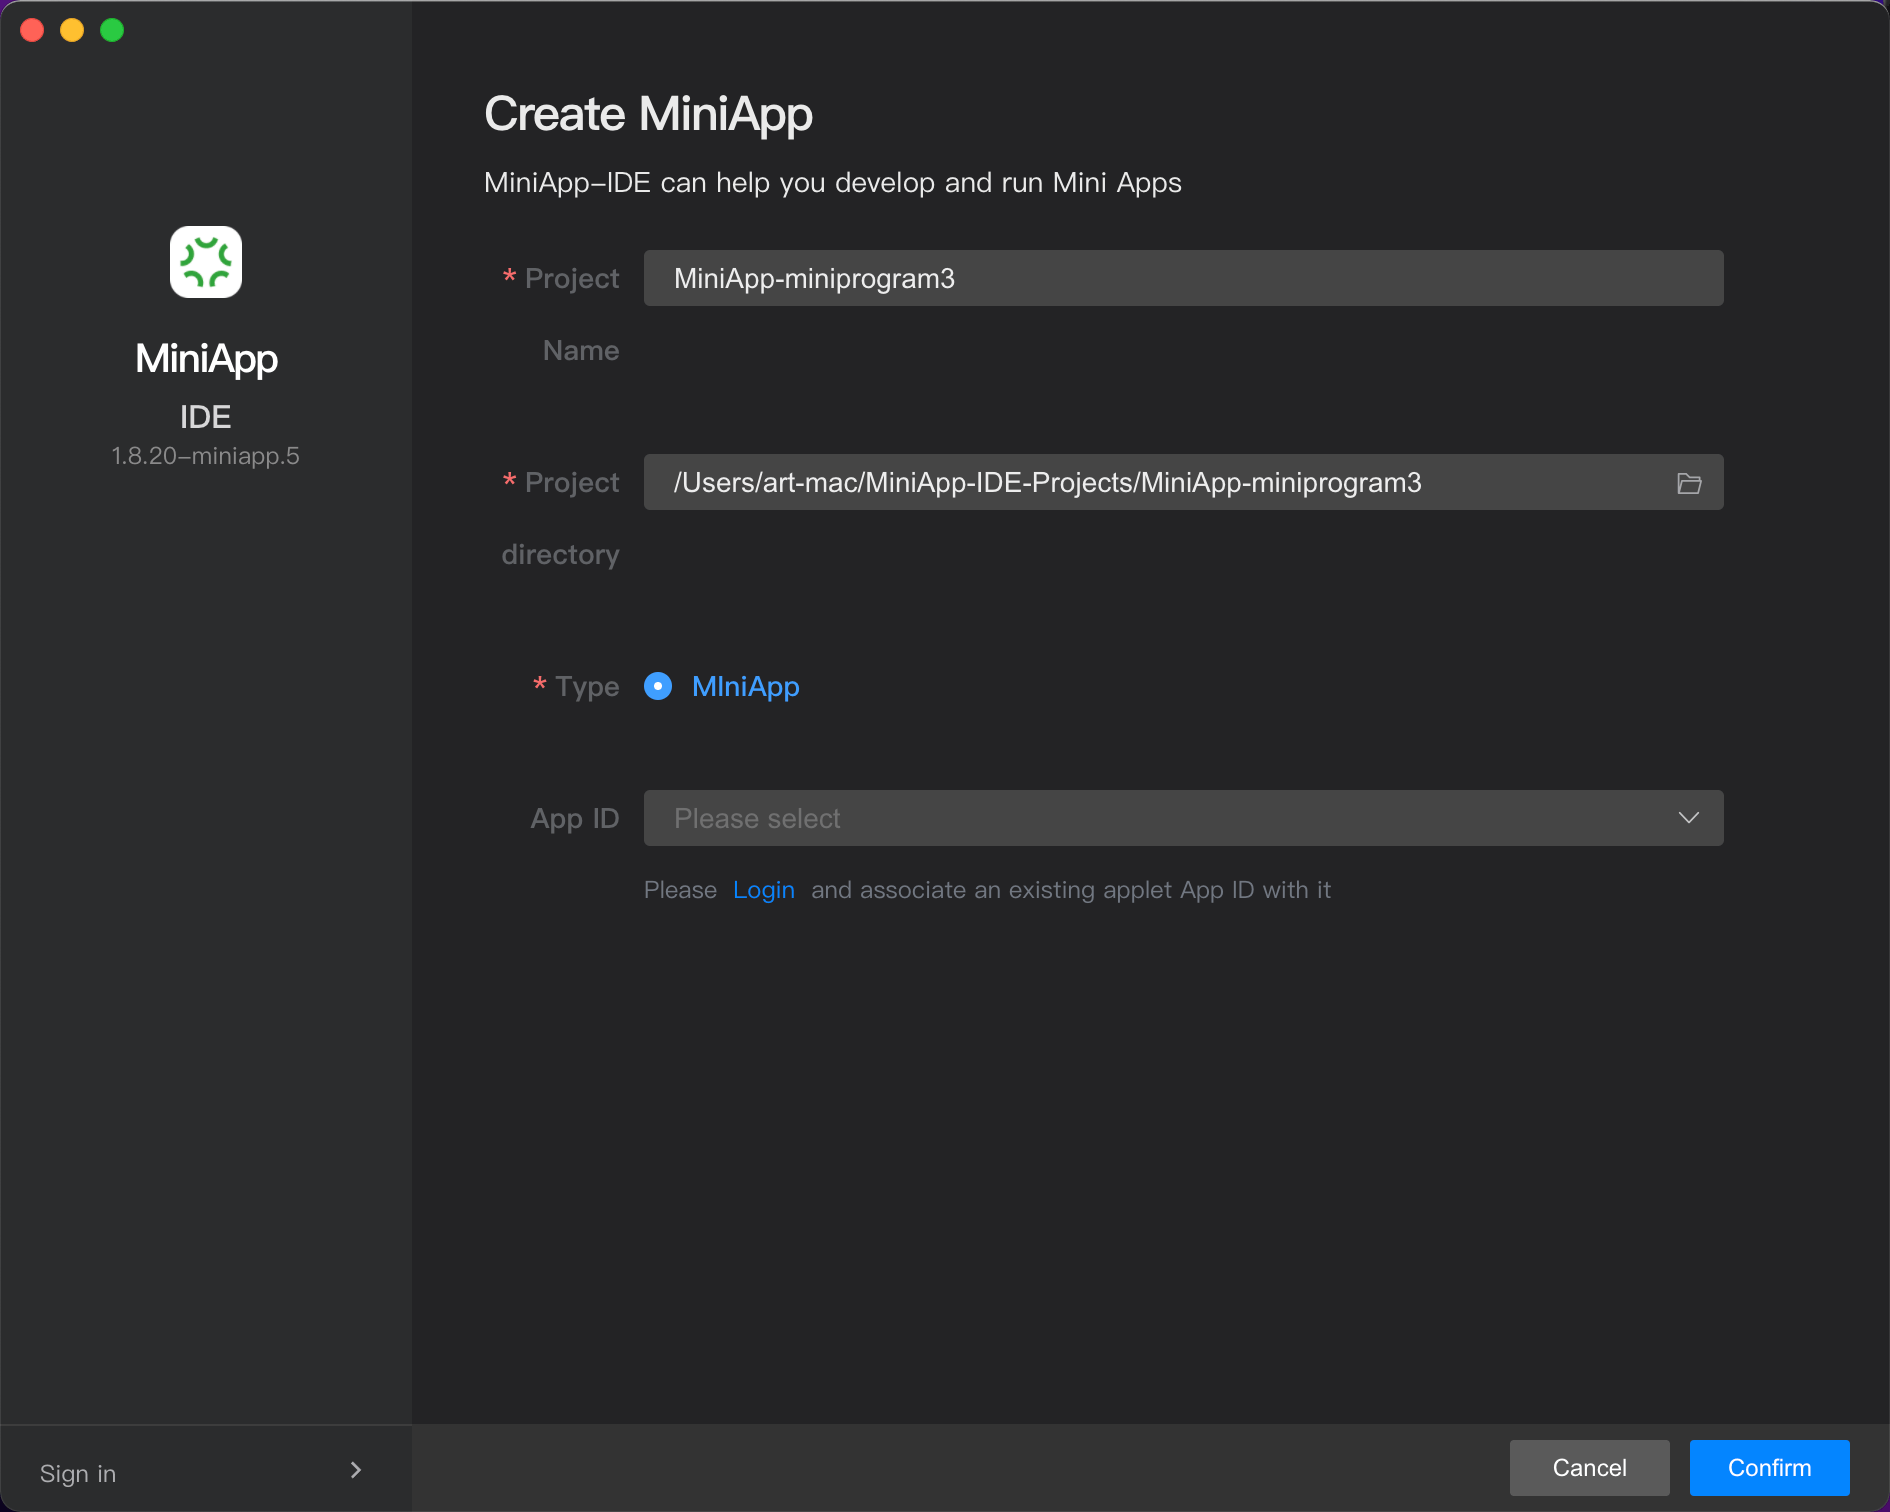This screenshot has height=1512, width=1890.
Task: Click the Create MiniApp heading
Action: (x=648, y=114)
